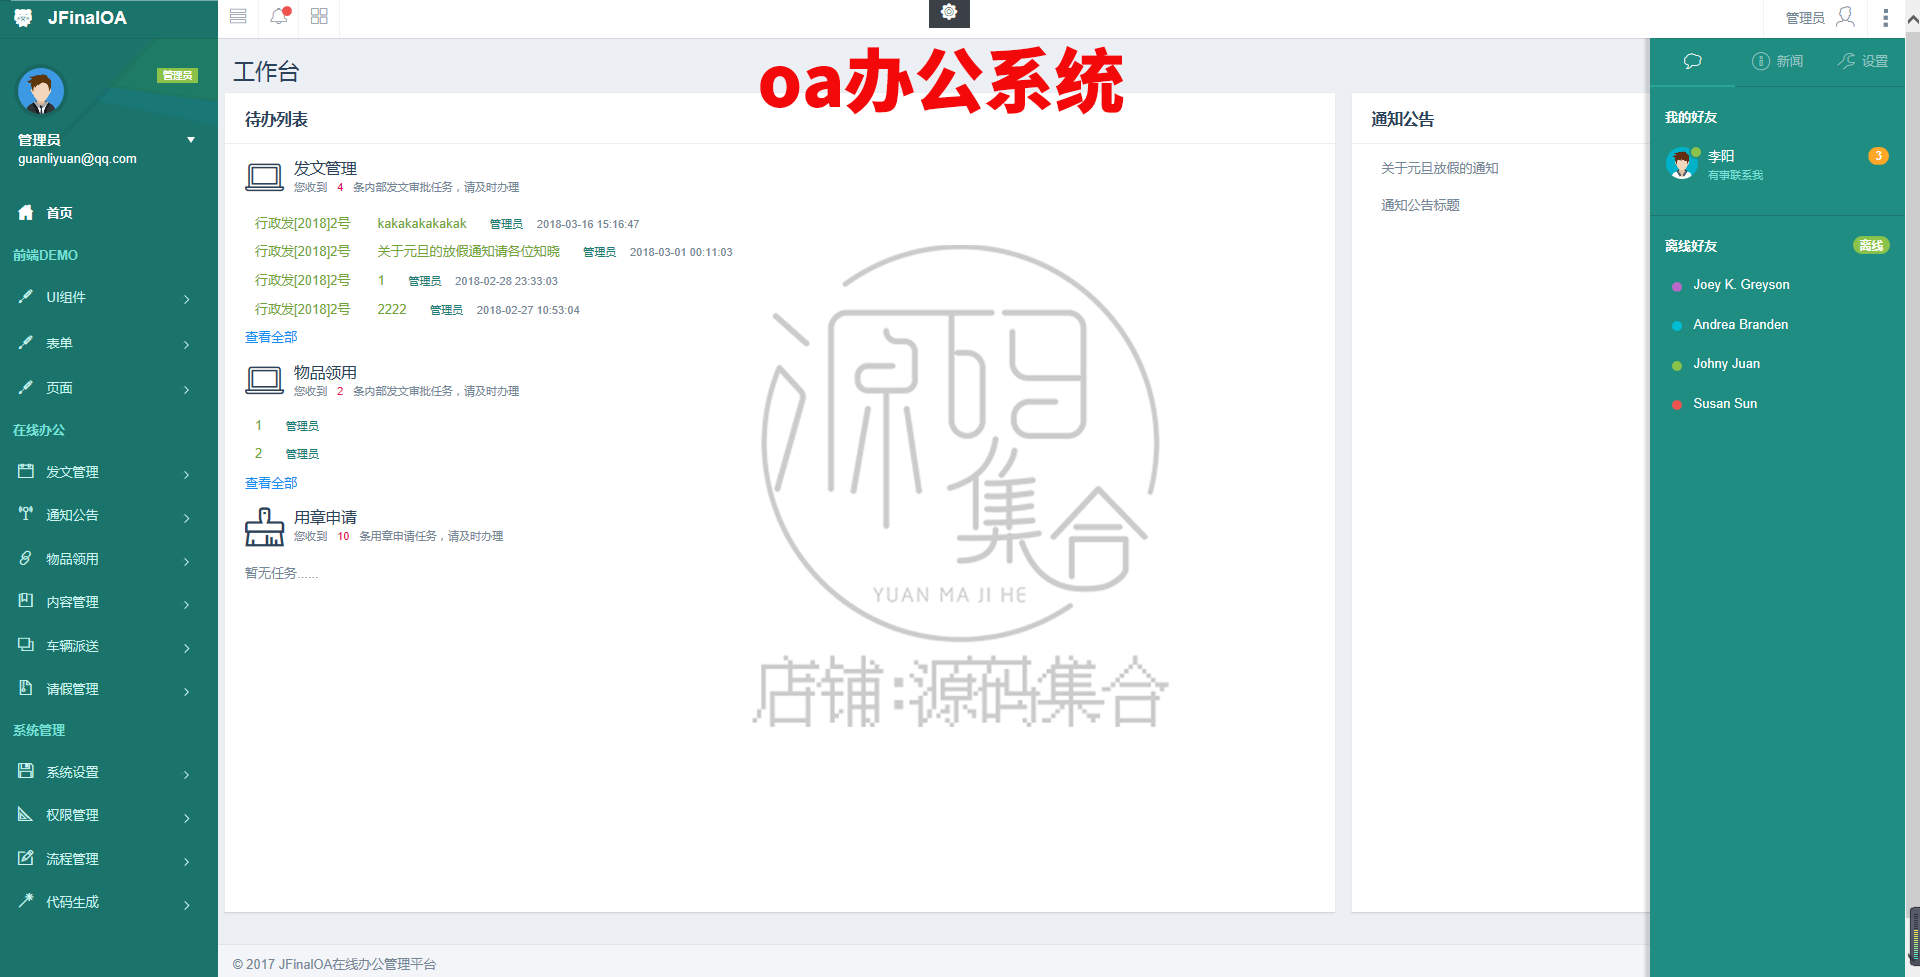The width and height of the screenshot is (1920, 977).
Task: Switch to the 新闻 tab
Action: [1777, 61]
